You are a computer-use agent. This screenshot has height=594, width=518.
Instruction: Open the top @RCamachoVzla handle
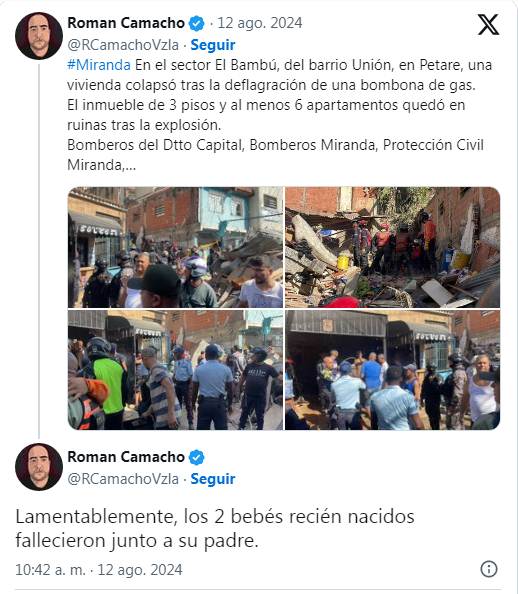click(x=123, y=45)
